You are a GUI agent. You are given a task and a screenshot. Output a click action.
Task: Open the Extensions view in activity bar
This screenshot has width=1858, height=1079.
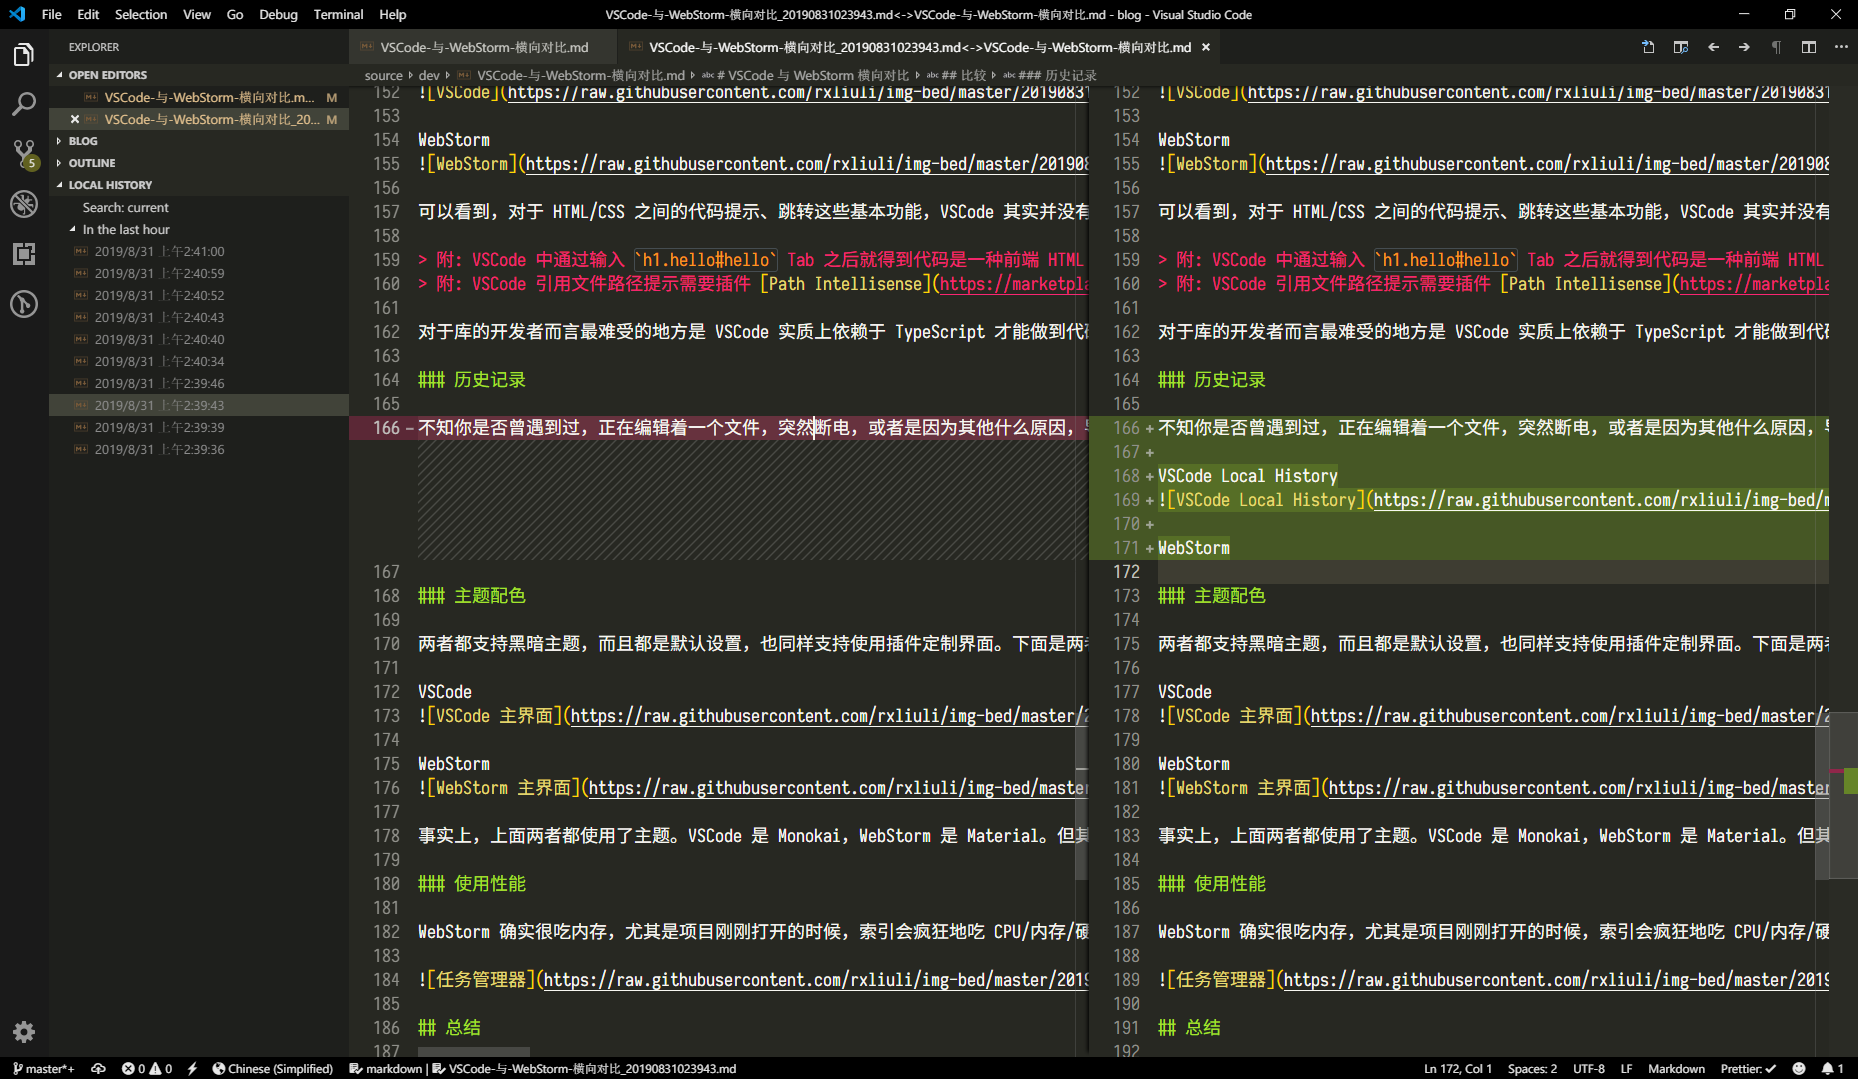click(x=24, y=254)
